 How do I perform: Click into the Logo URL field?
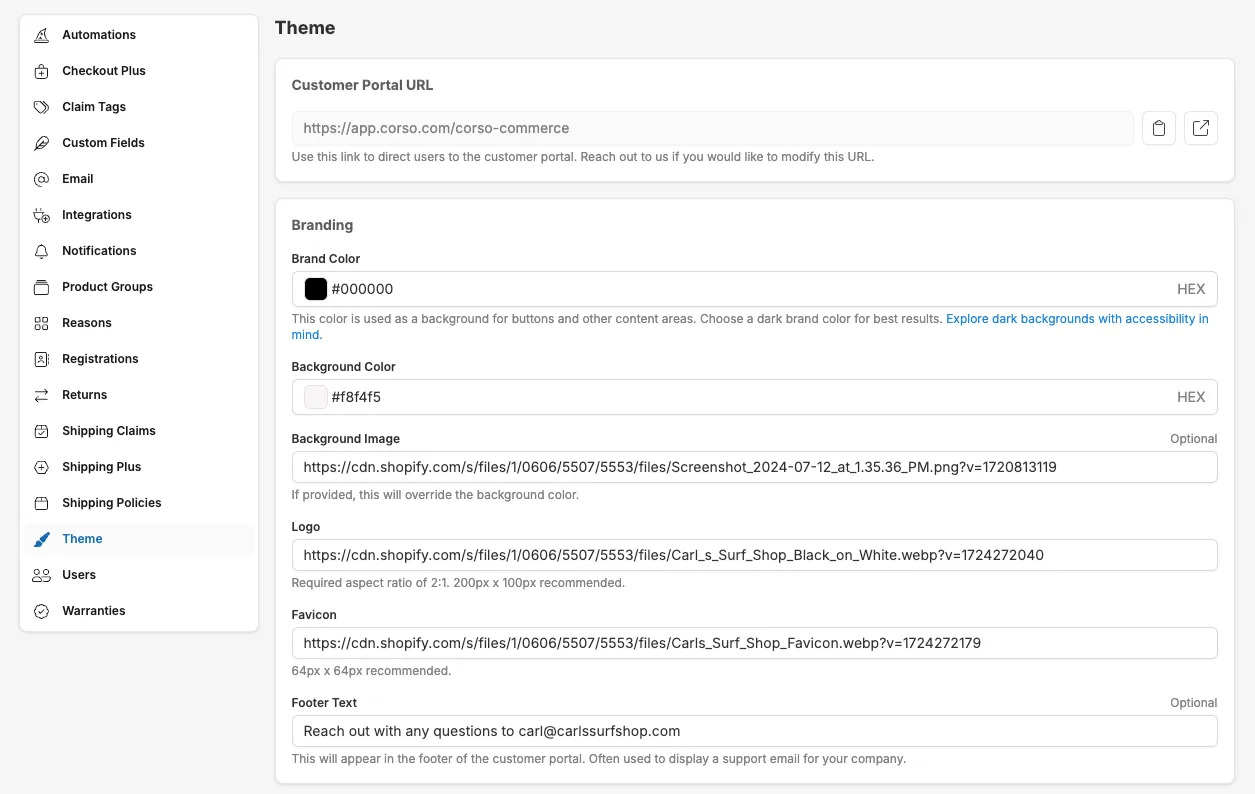pyautogui.click(x=754, y=555)
